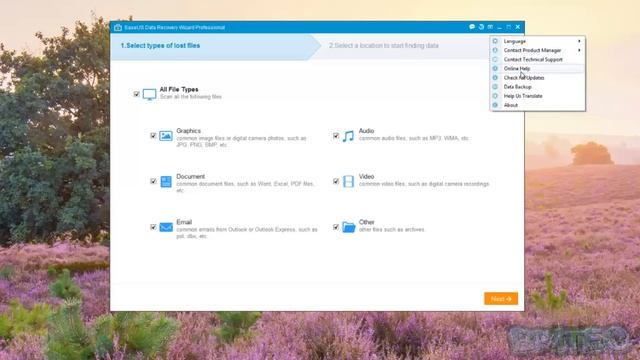This screenshot has height=360, width=640.
Task: Click the Document label text
Action: click(x=190, y=177)
